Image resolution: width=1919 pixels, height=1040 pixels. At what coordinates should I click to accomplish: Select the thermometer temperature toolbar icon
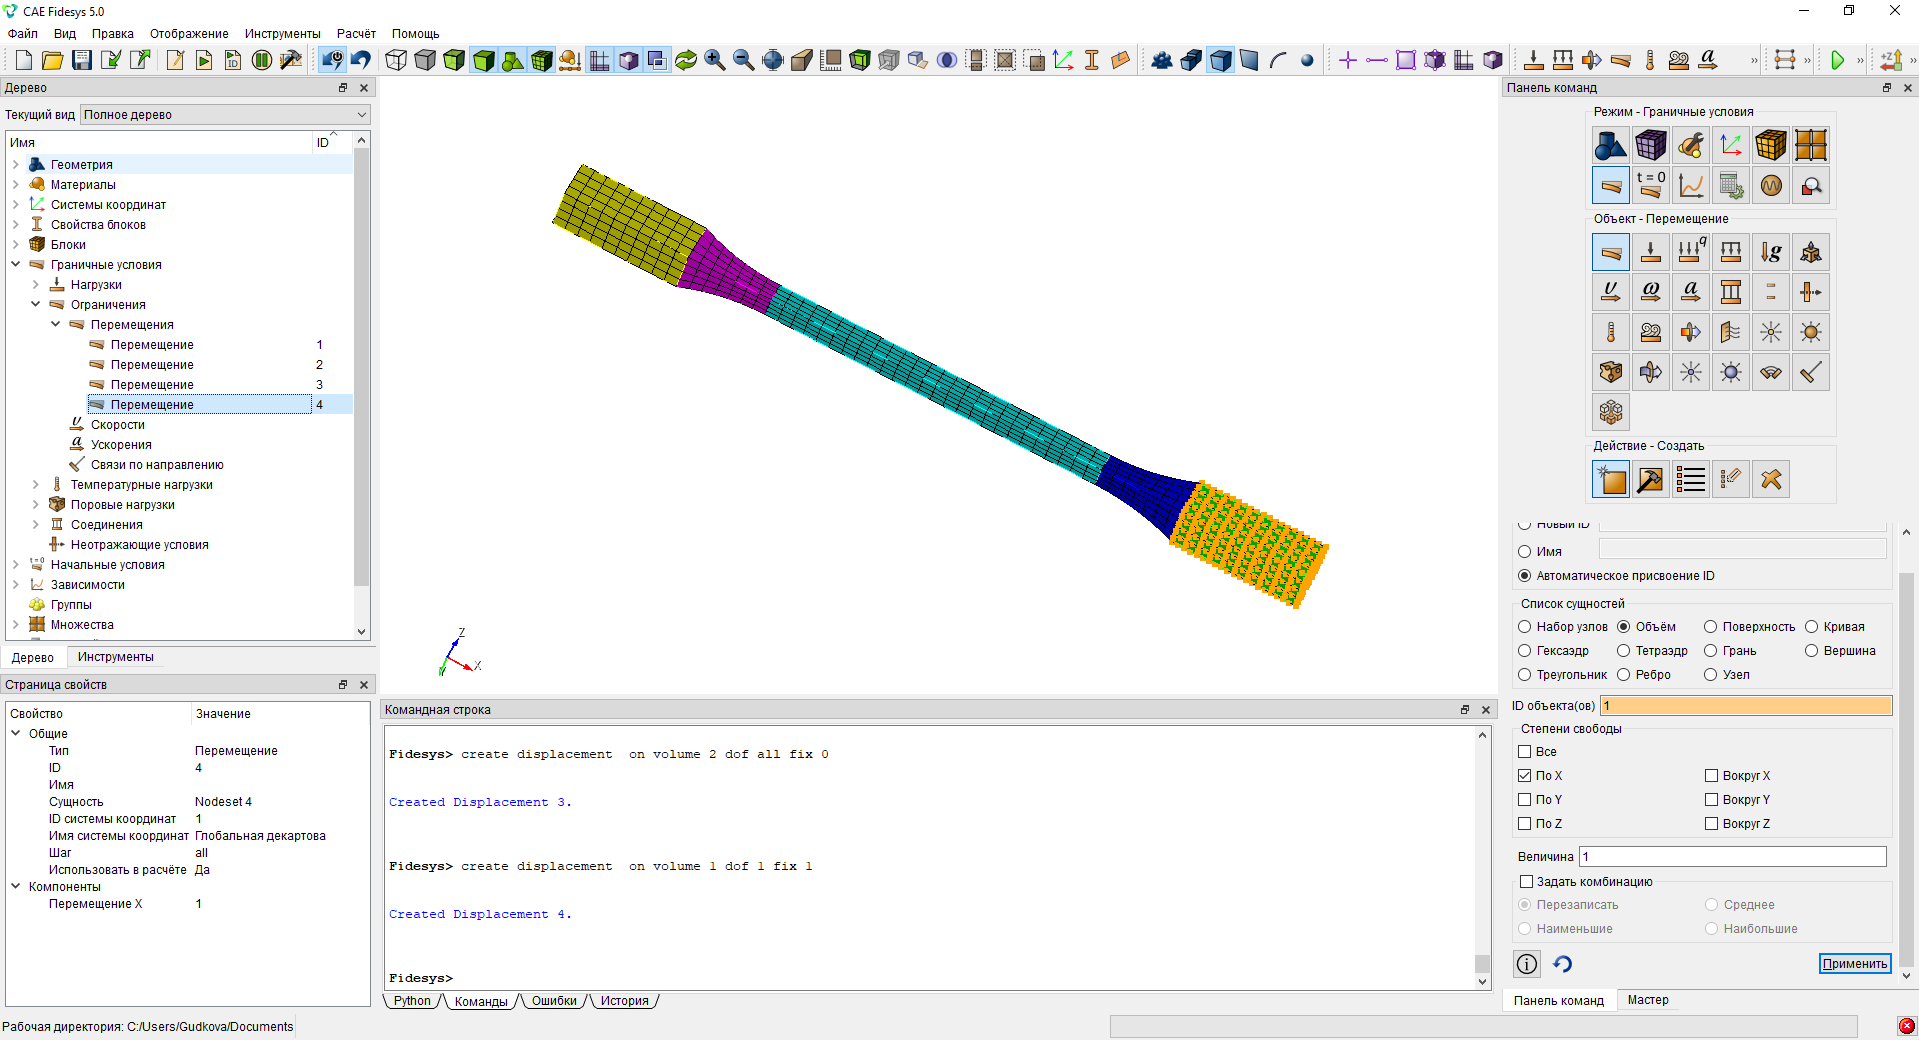pos(1650,60)
